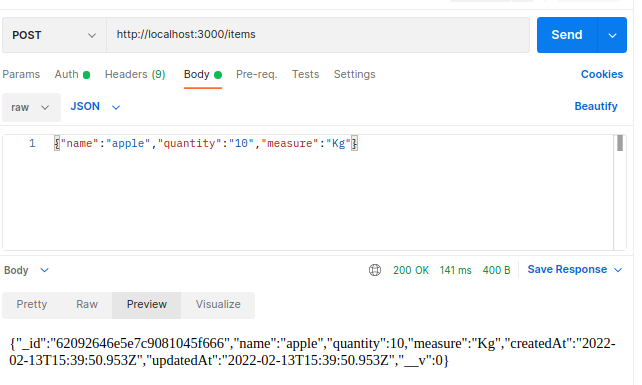Open the Cookies link
Viewport: 642px width, 385px height.
tap(602, 74)
